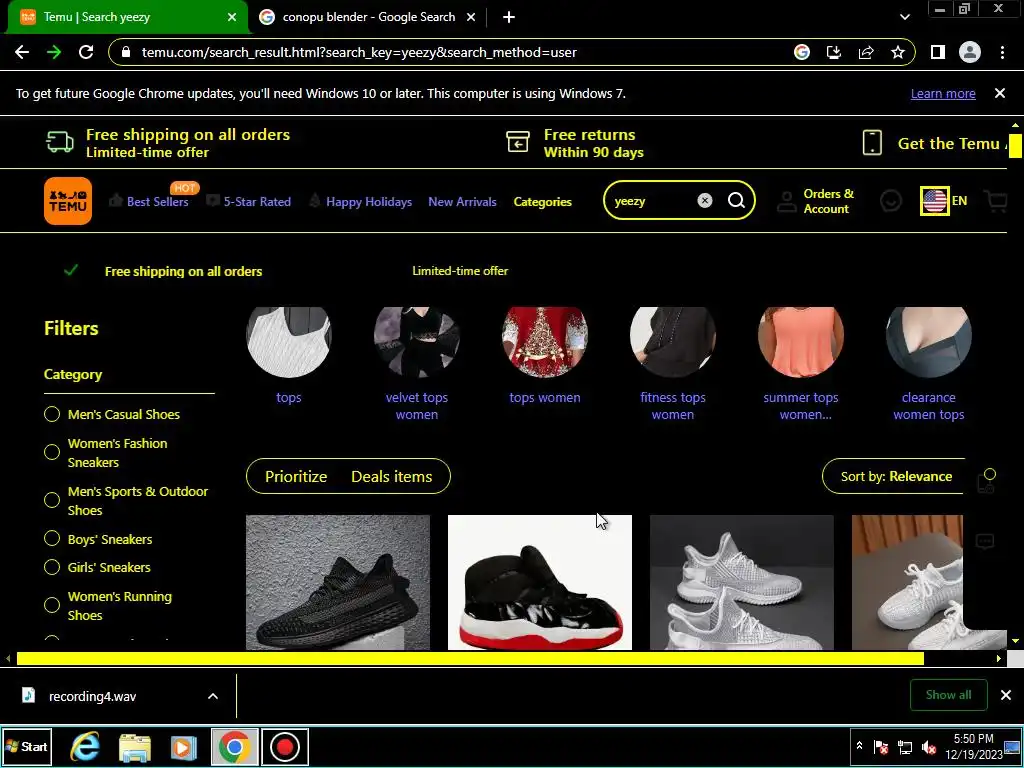This screenshot has height=768, width=1024.
Task: Click the Orders & Account person icon
Action: coord(786,202)
